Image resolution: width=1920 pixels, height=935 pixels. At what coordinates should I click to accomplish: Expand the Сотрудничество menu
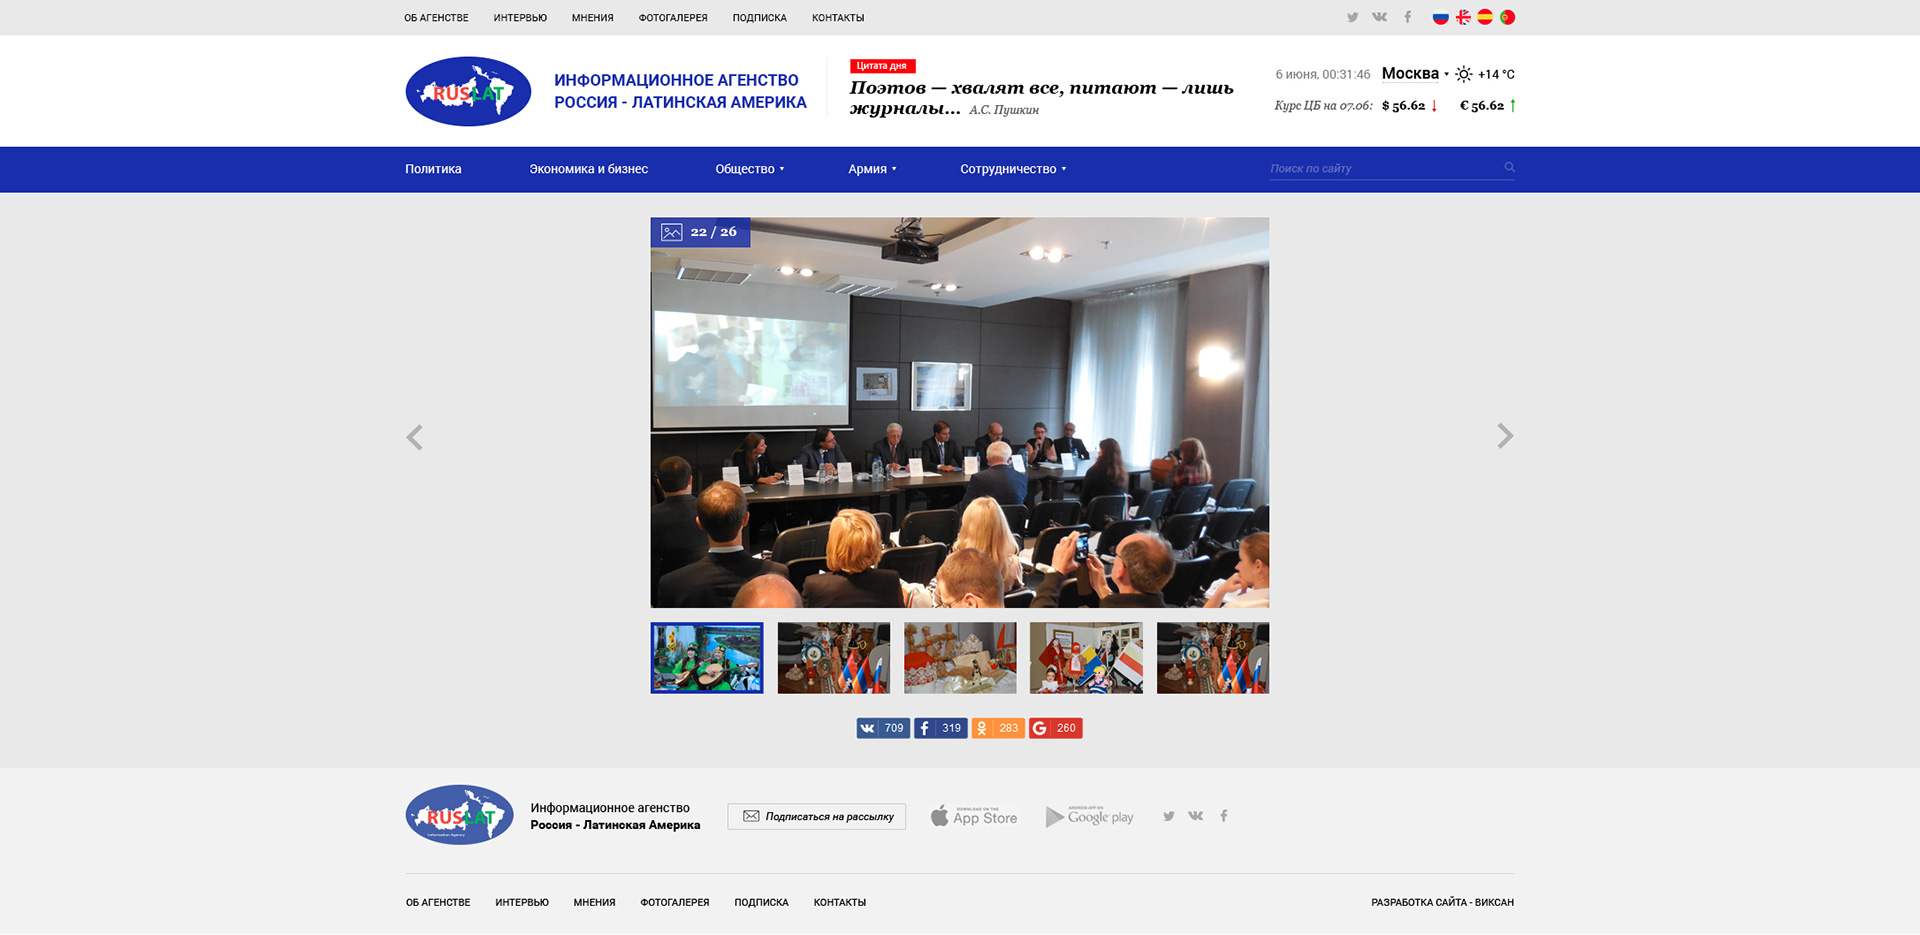1012,169
